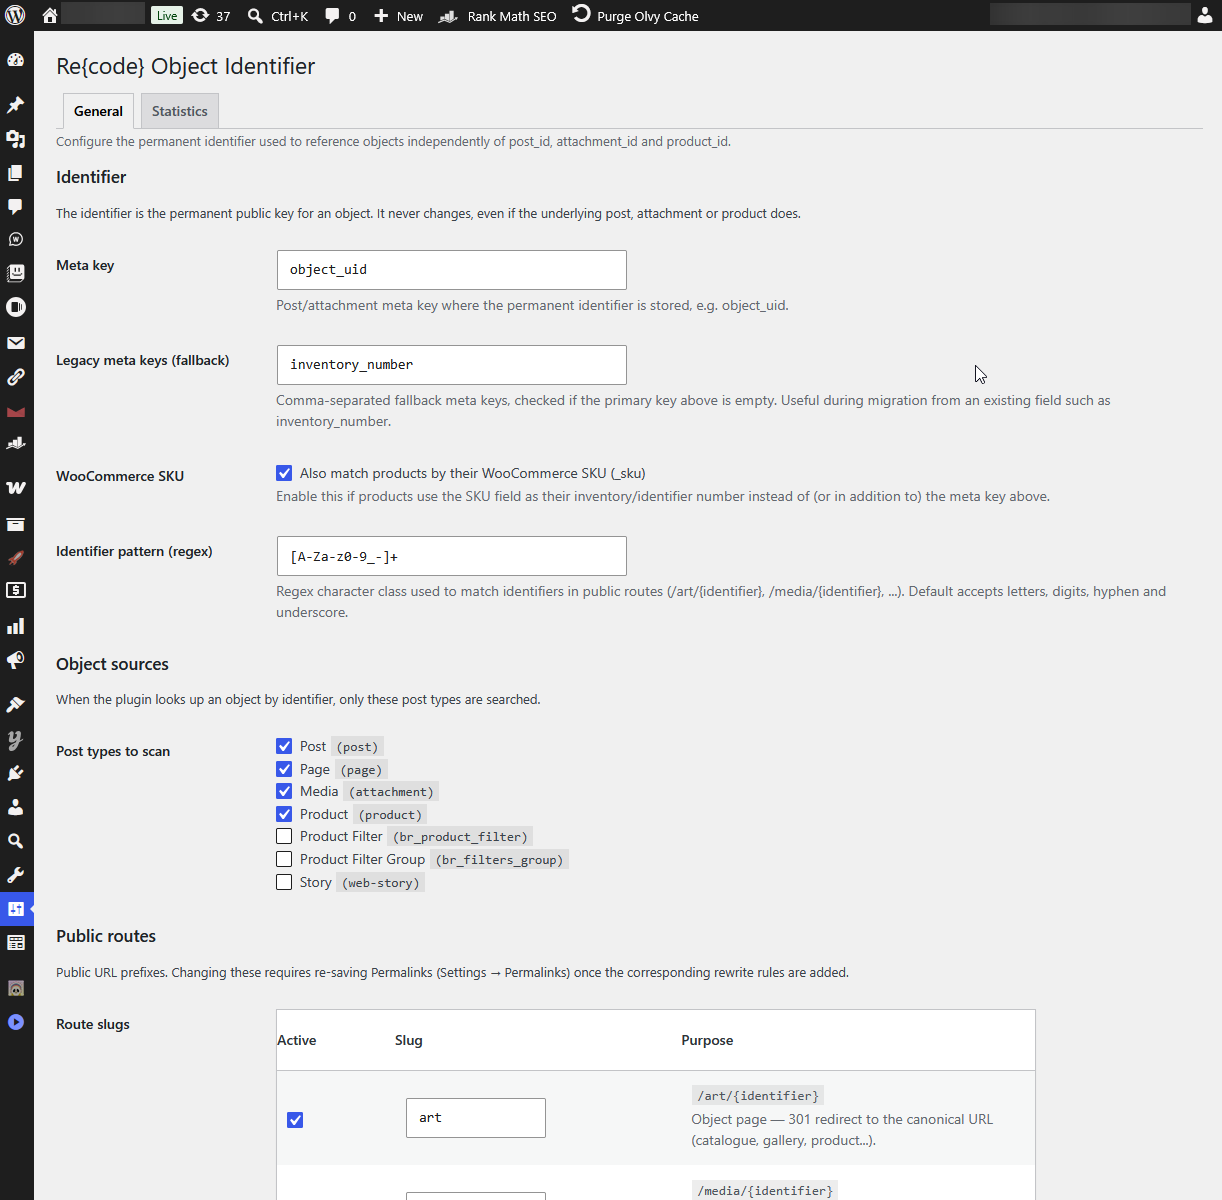Enable the Story (web-story) checkbox
Viewport: 1222px width, 1200px height.
(x=284, y=882)
